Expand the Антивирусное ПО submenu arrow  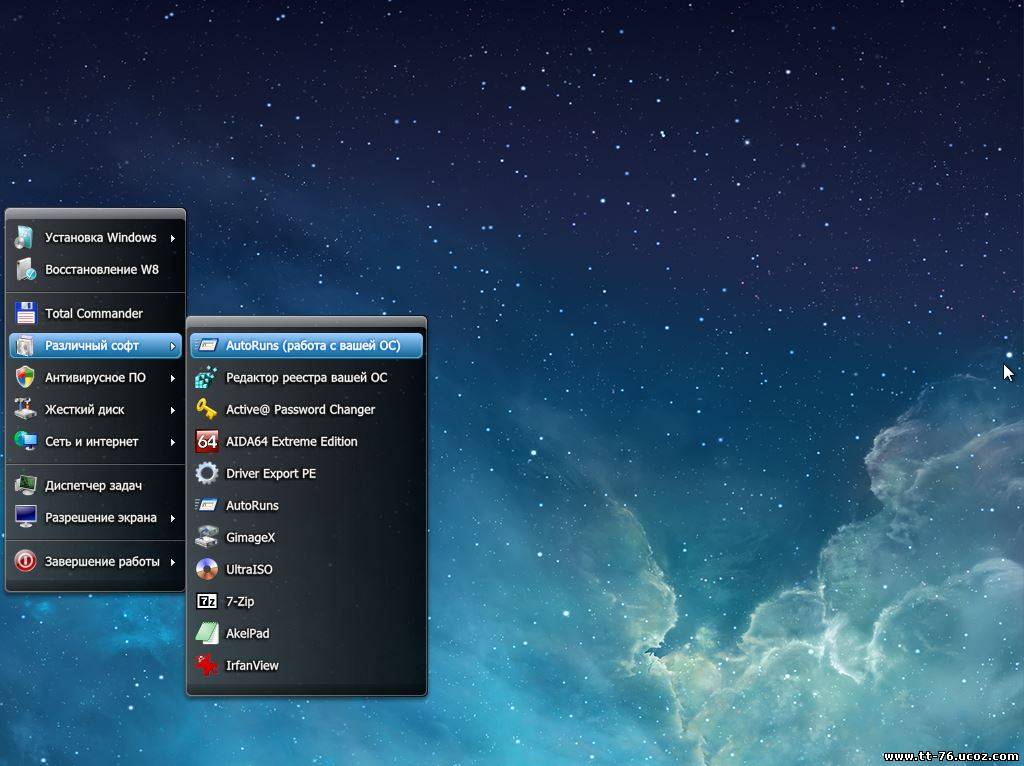click(172, 378)
